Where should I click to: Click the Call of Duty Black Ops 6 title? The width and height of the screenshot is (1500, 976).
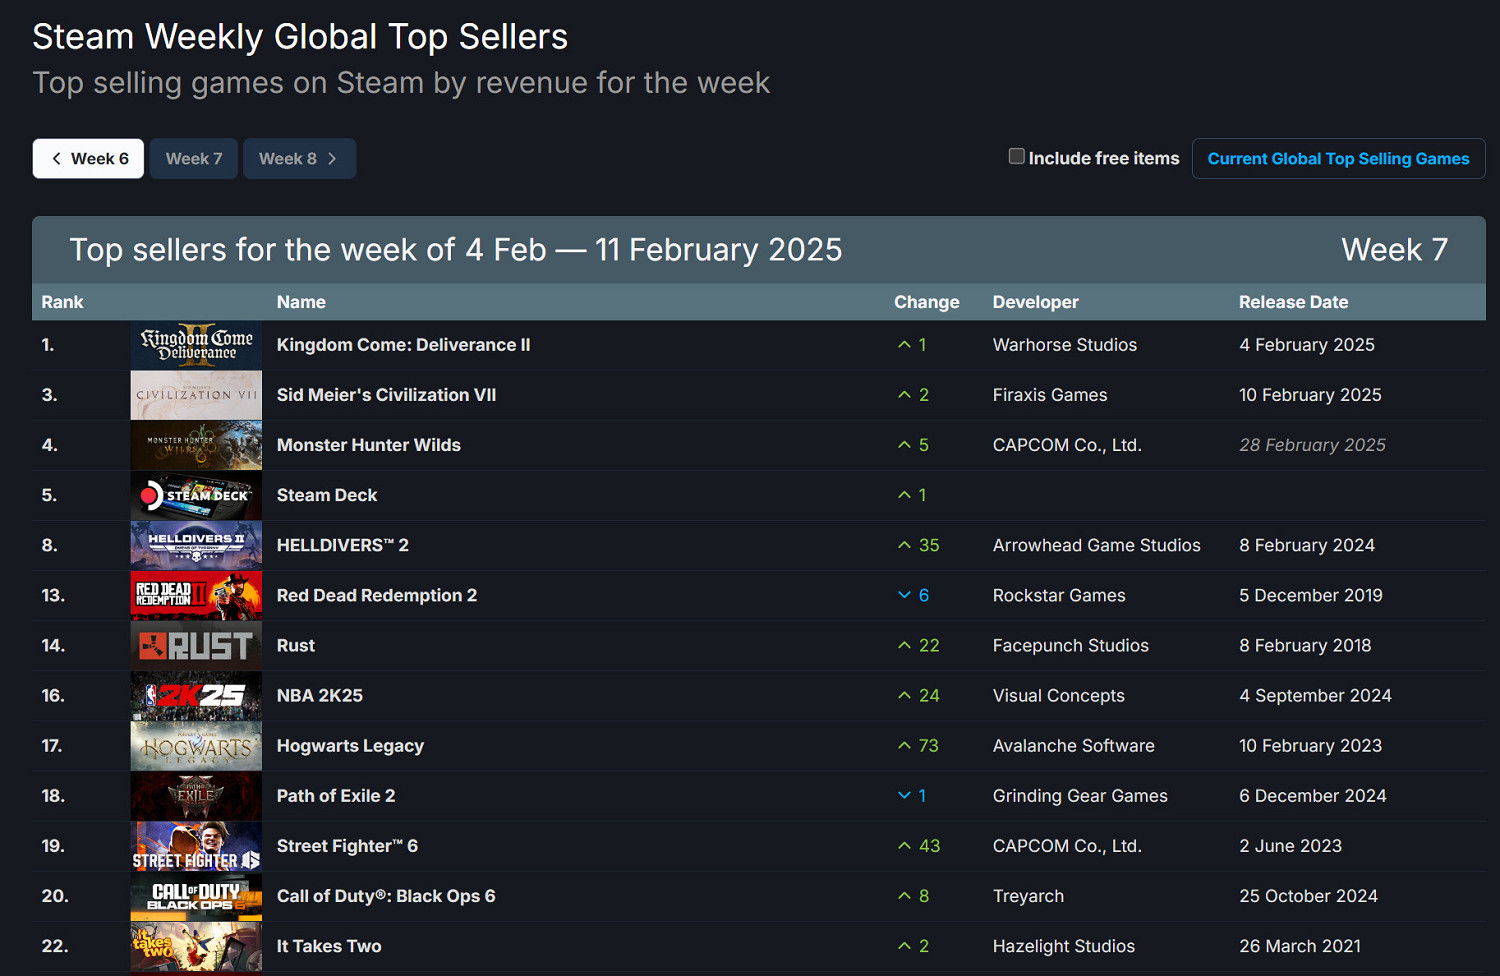coord(385,896)
